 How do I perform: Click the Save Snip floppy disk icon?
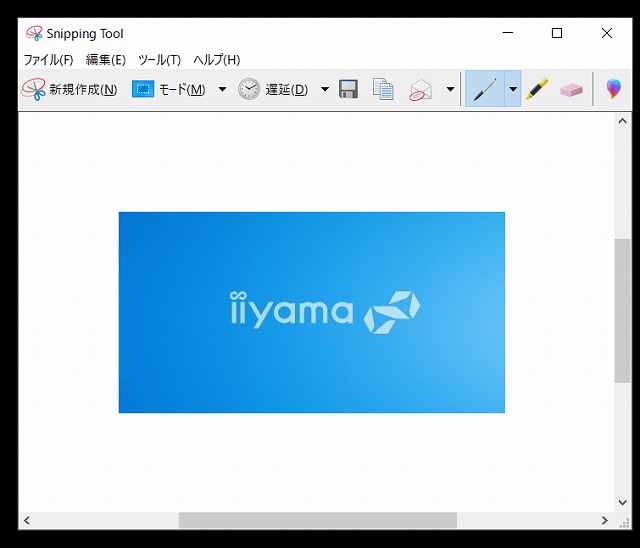coord(348,89)
